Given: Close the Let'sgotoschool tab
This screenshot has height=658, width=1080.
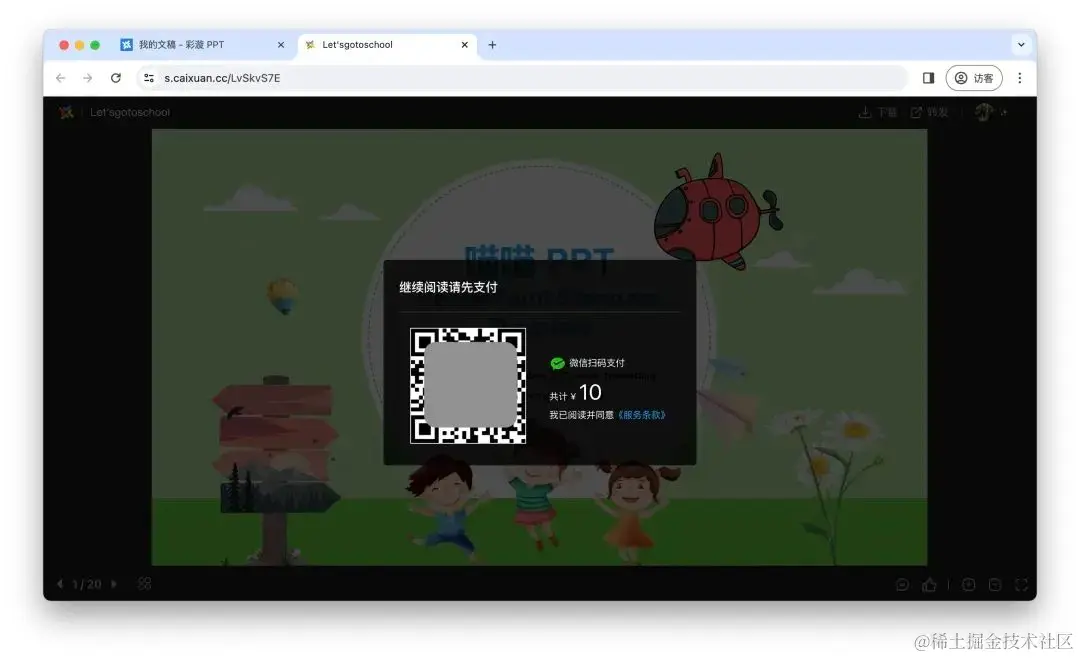Looking at the screenshot, I should click(465, 45).
